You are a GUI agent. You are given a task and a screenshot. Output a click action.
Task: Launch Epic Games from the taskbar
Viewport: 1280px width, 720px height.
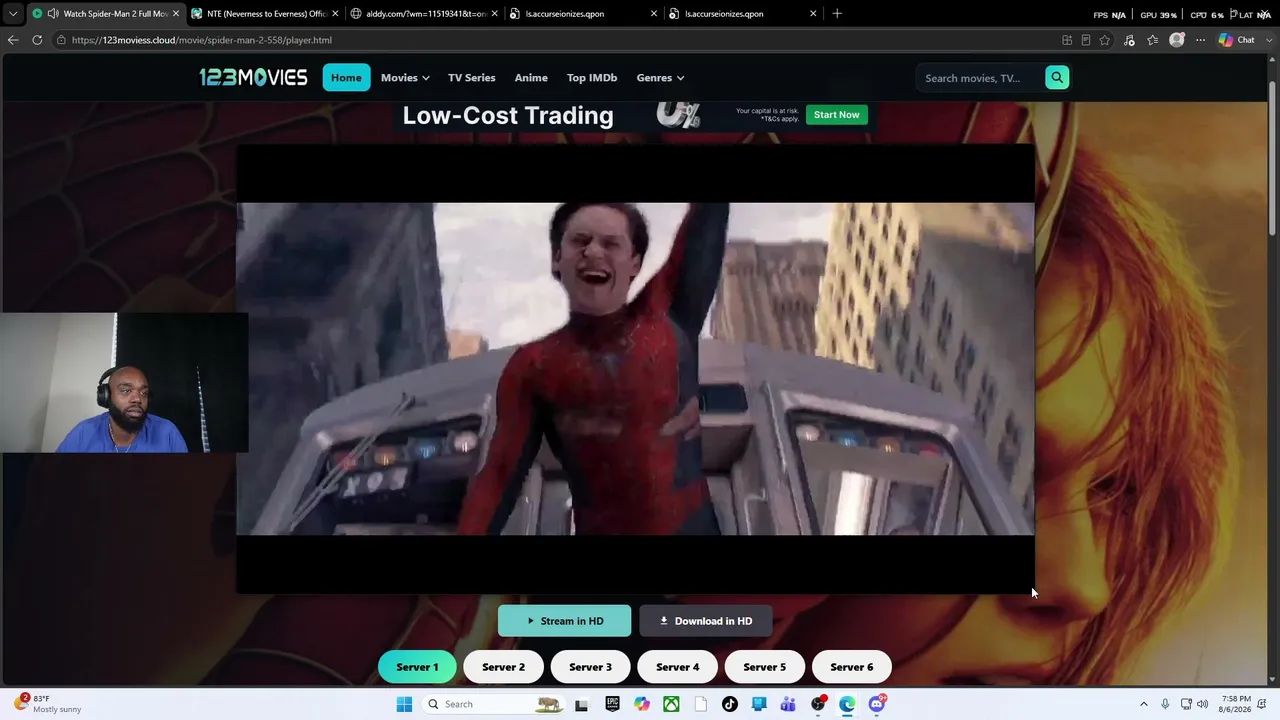(x=612, y=704)
